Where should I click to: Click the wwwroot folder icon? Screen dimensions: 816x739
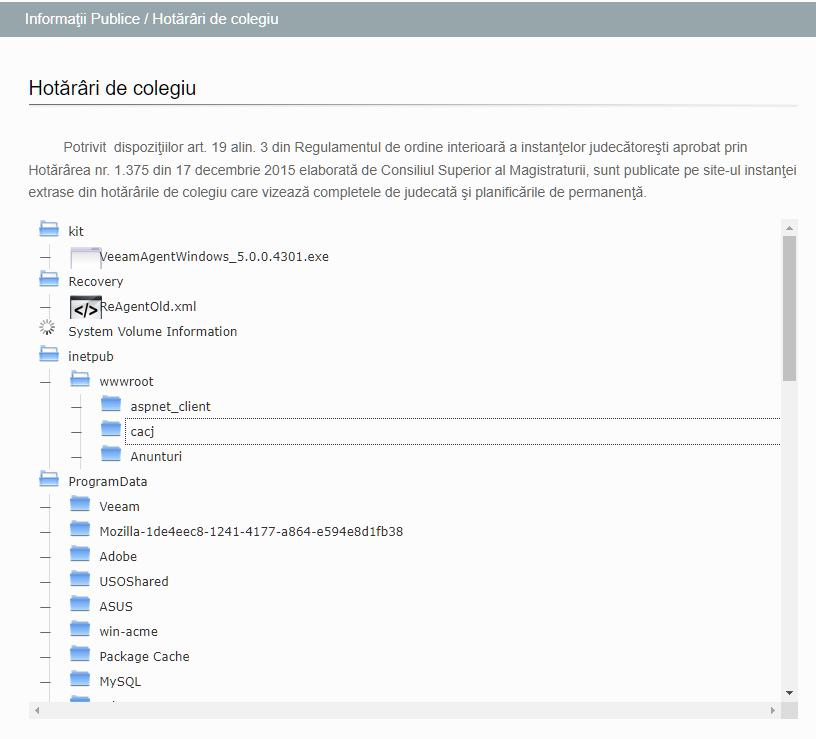[x=80, y=379]
